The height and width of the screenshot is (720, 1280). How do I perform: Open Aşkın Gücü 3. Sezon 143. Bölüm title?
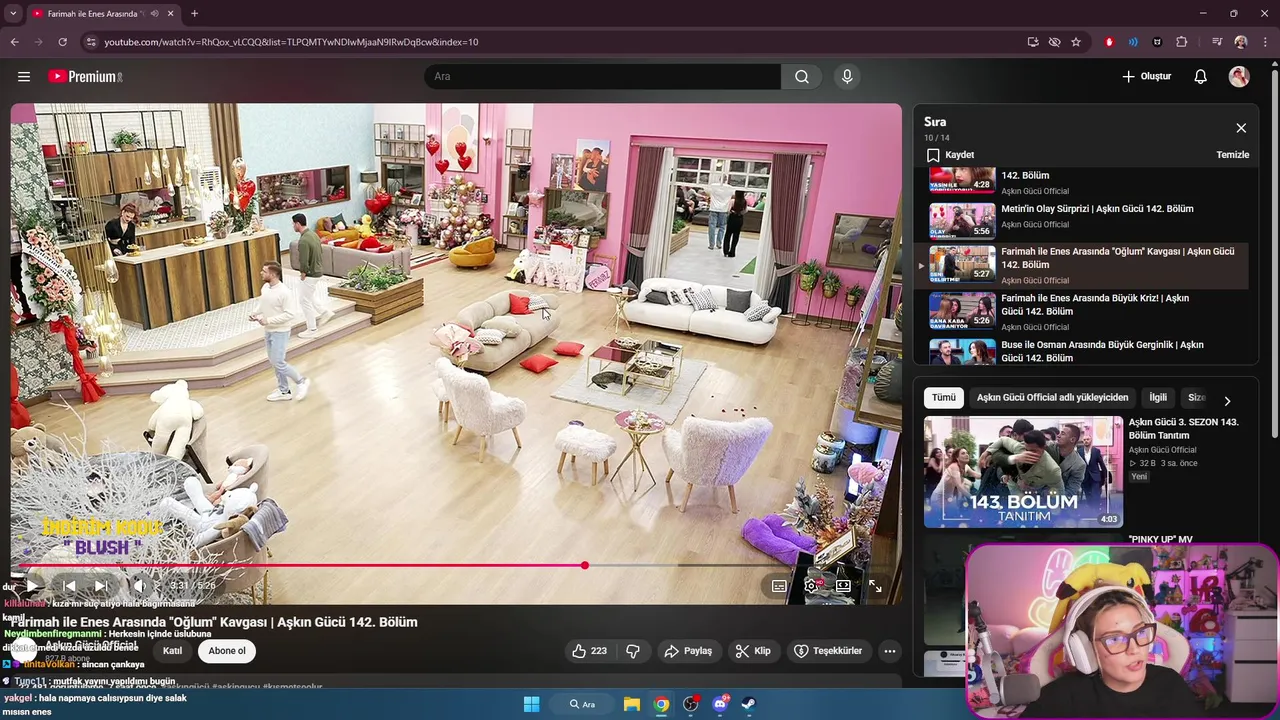(1184, 429)
